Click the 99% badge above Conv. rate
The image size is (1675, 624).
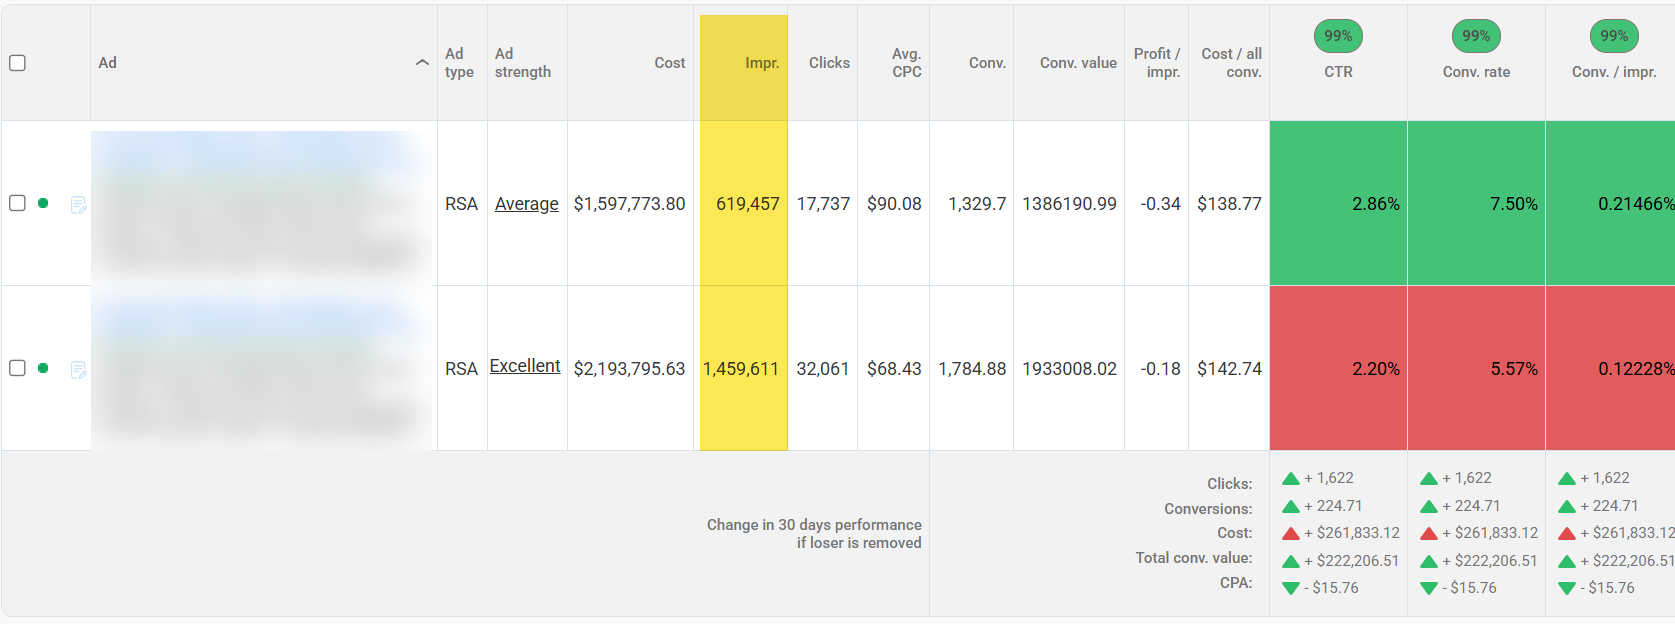coord(1476,36)
